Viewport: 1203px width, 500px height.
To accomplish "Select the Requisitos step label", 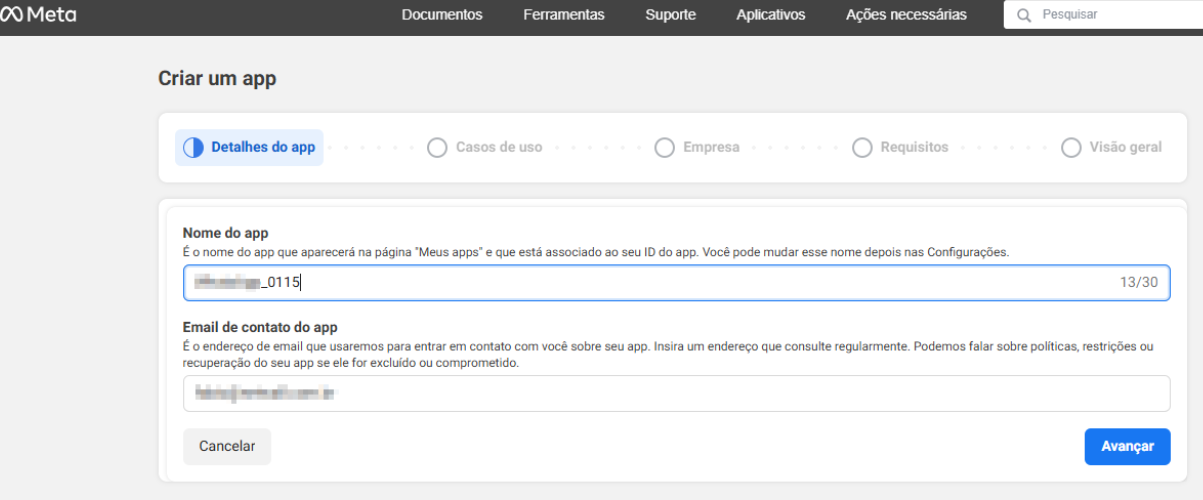I will coord(914,148).
